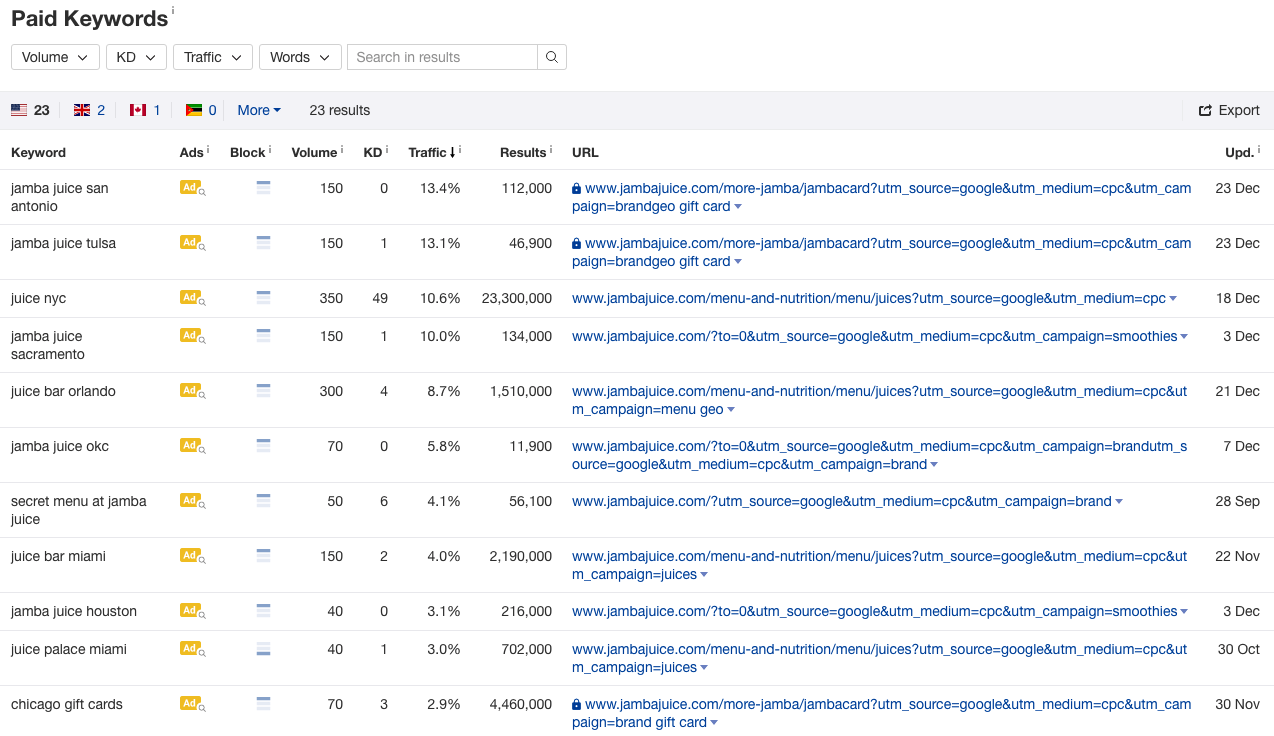Sort by the Traffic column header
Viewport: 1274px width, 736px height.
point(431,152)
